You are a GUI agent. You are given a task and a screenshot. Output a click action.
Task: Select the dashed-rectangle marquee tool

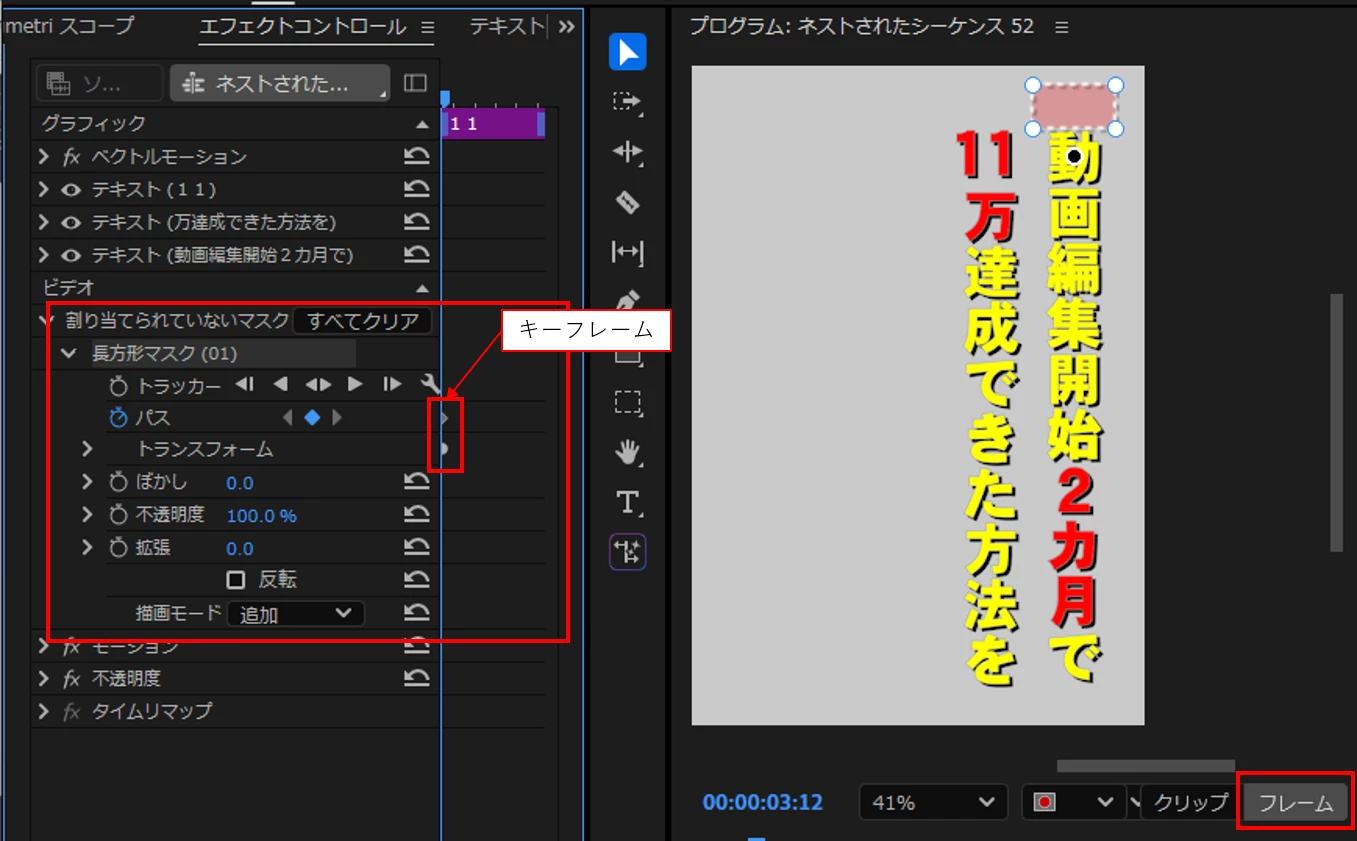628,402
